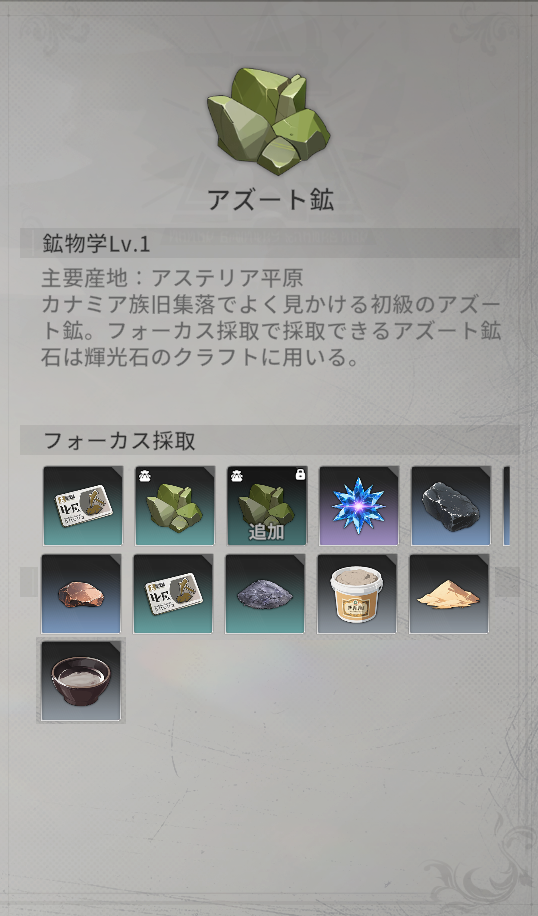Click the large Azoth ore image

point(269,121)
